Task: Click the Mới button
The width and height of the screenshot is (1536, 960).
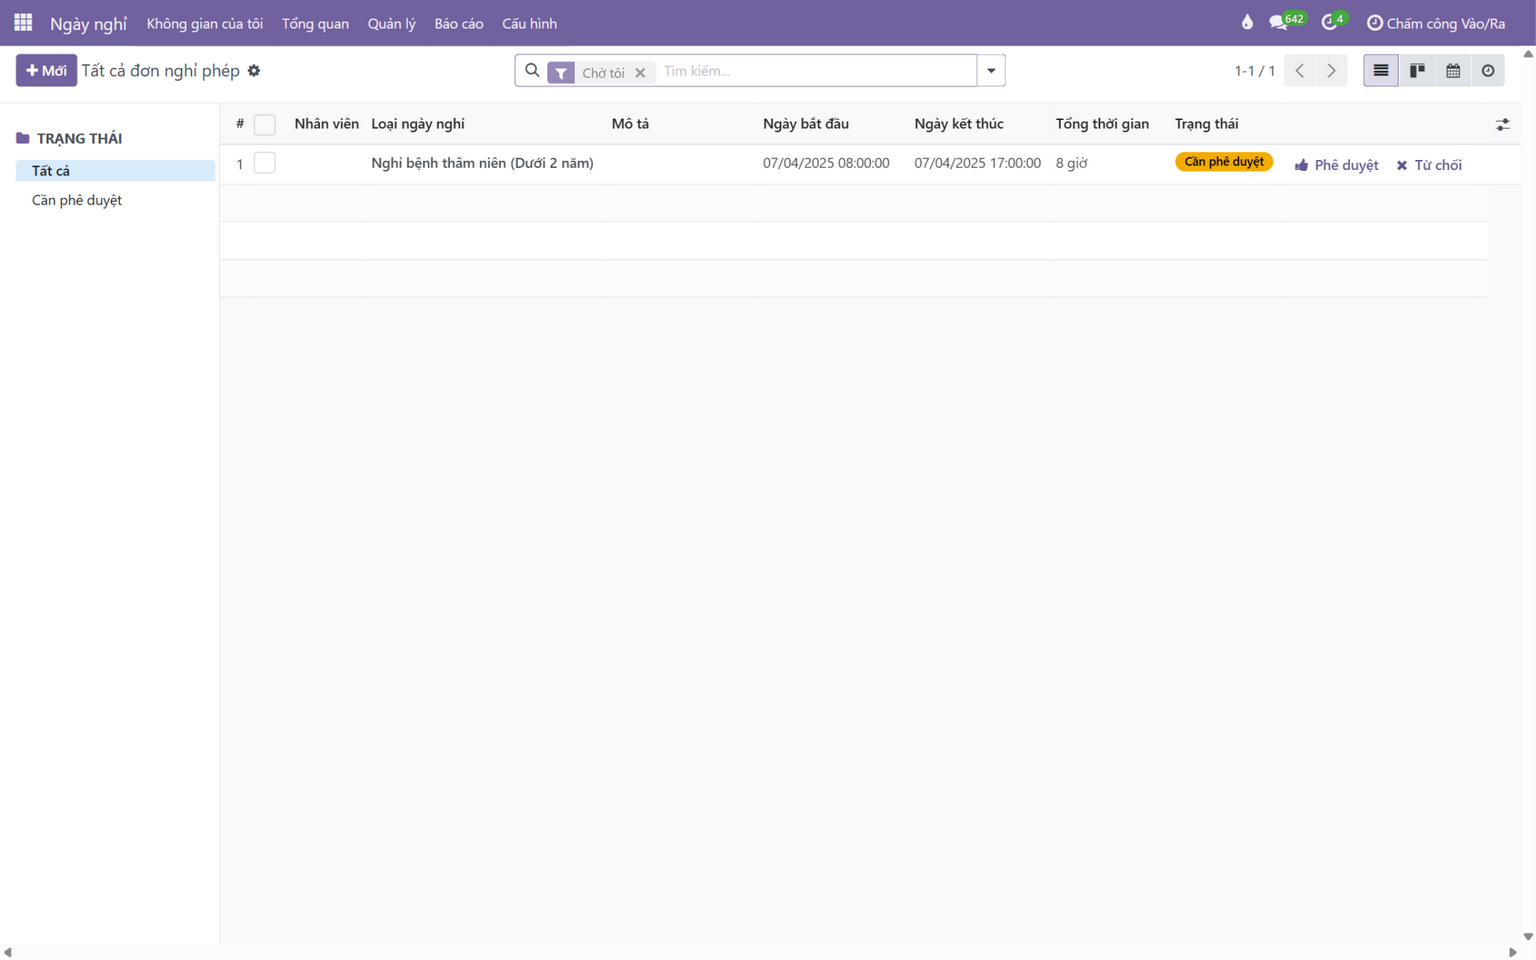Action: pos(46,71)
